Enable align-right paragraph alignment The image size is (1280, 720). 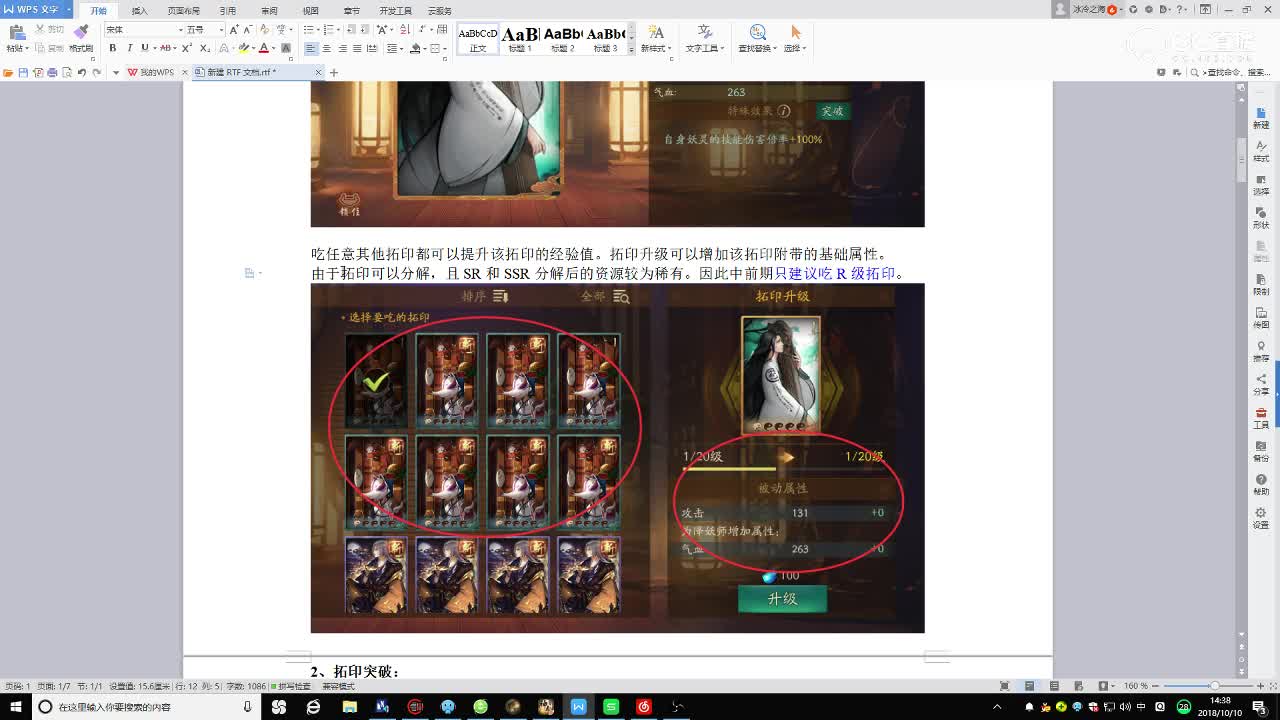click(343, 48)
